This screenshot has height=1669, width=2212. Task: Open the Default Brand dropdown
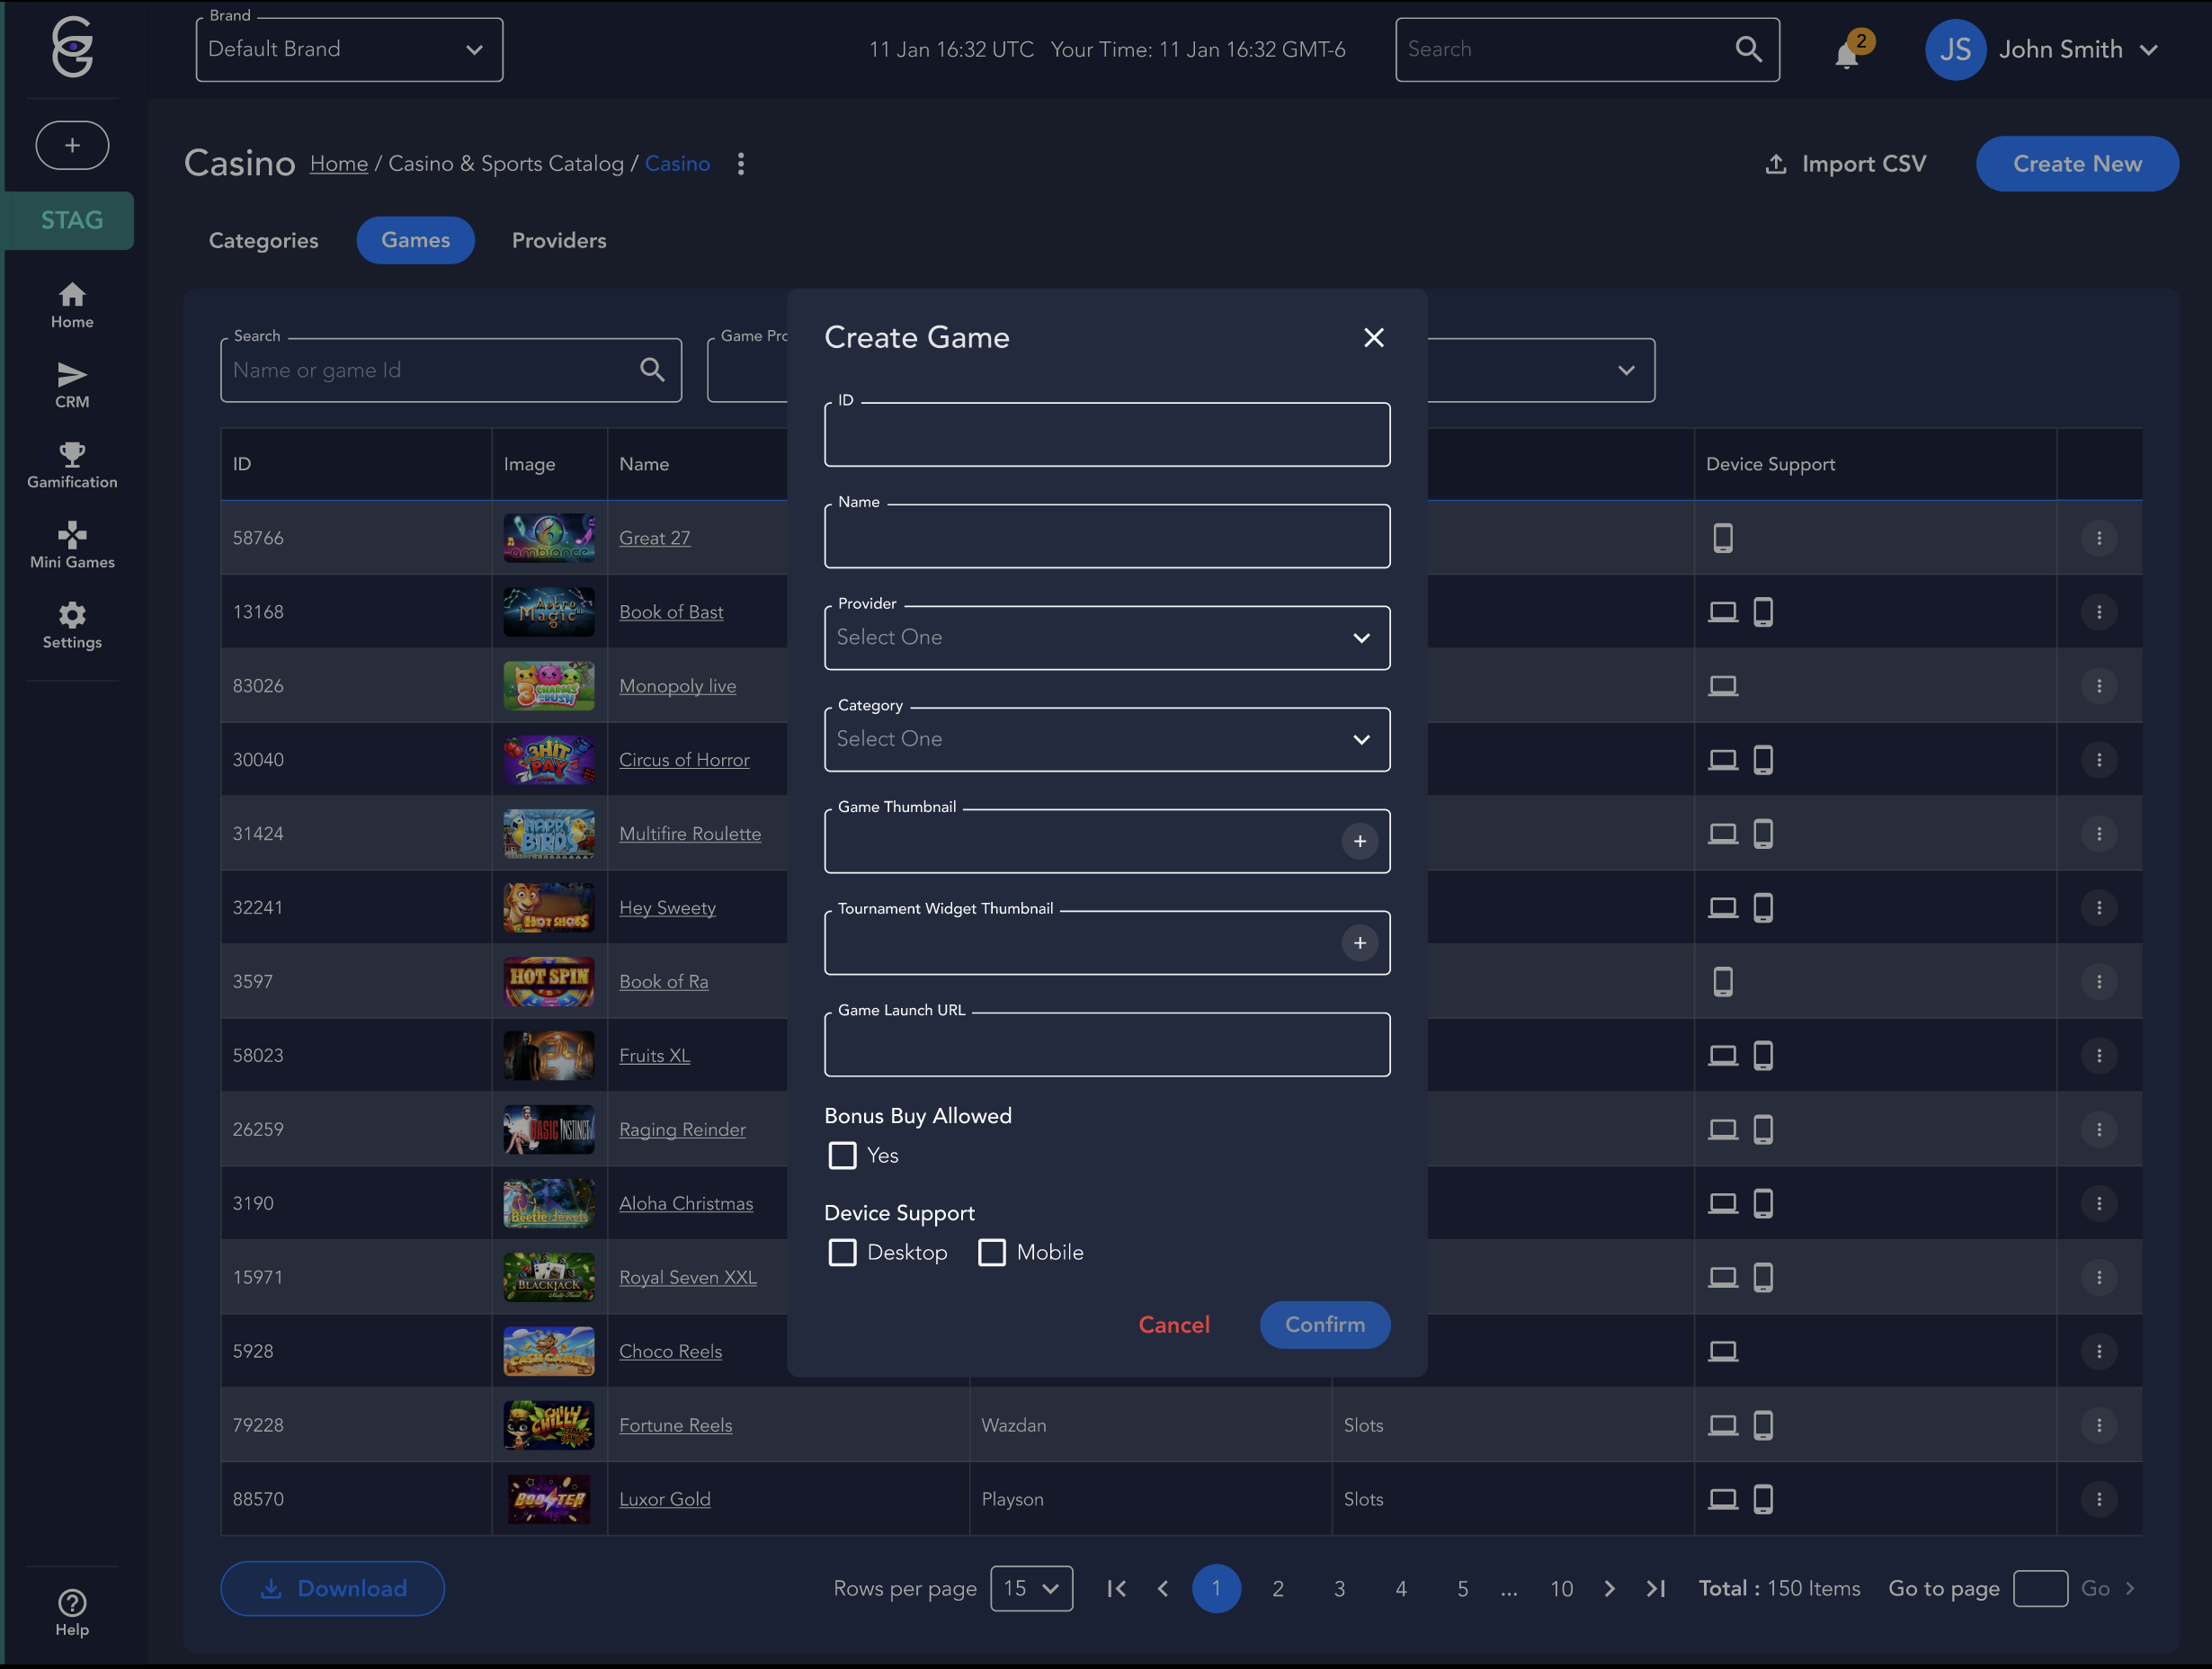349,50
